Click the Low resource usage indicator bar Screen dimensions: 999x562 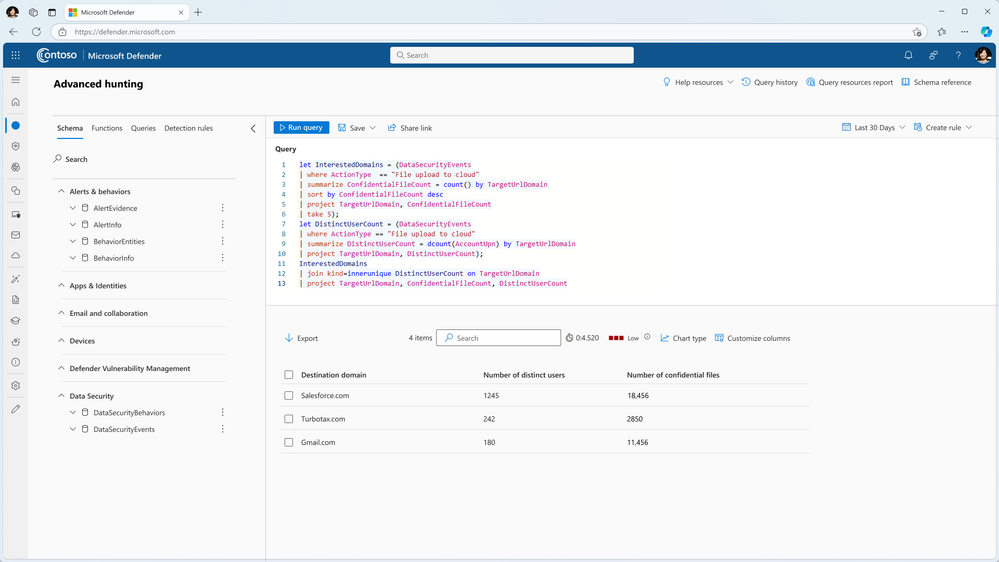click(x=615, y=338)
